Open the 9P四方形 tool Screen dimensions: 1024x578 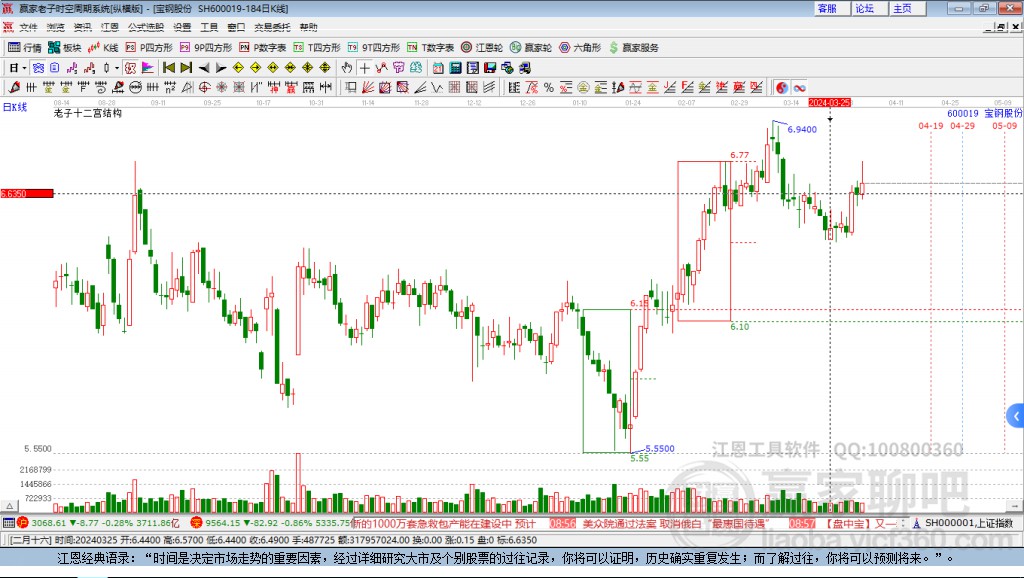(206, 48)
